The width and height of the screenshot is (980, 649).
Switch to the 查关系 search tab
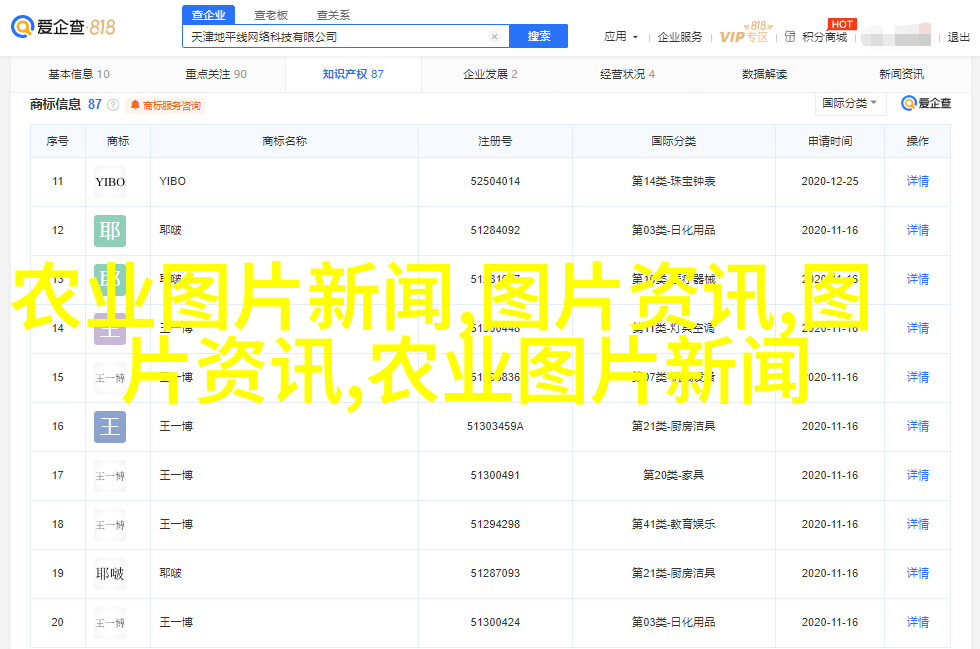tap(334, 15)
